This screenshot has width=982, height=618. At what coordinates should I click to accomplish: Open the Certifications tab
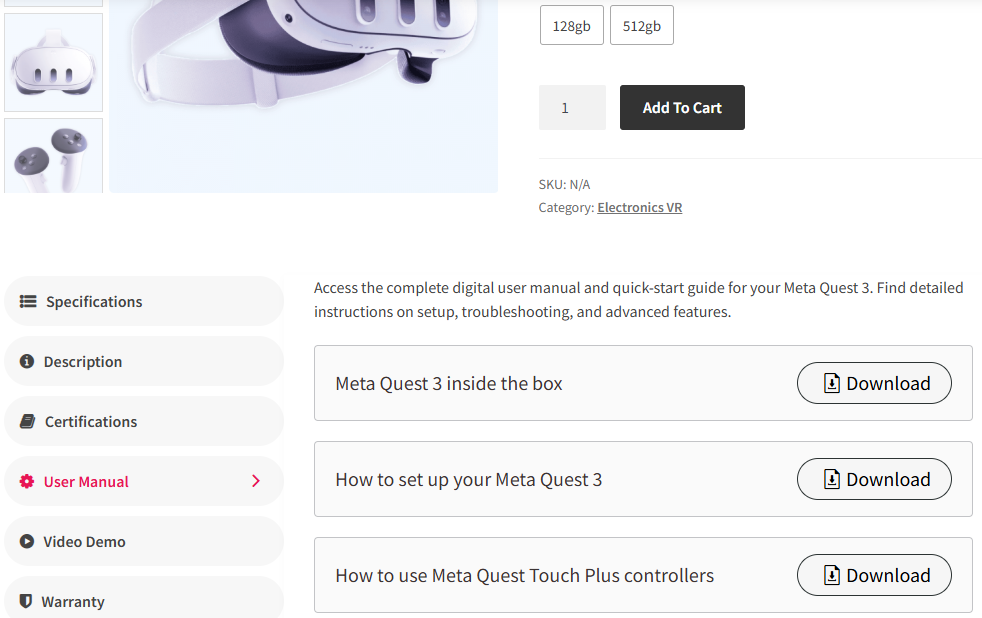[143, 420]
